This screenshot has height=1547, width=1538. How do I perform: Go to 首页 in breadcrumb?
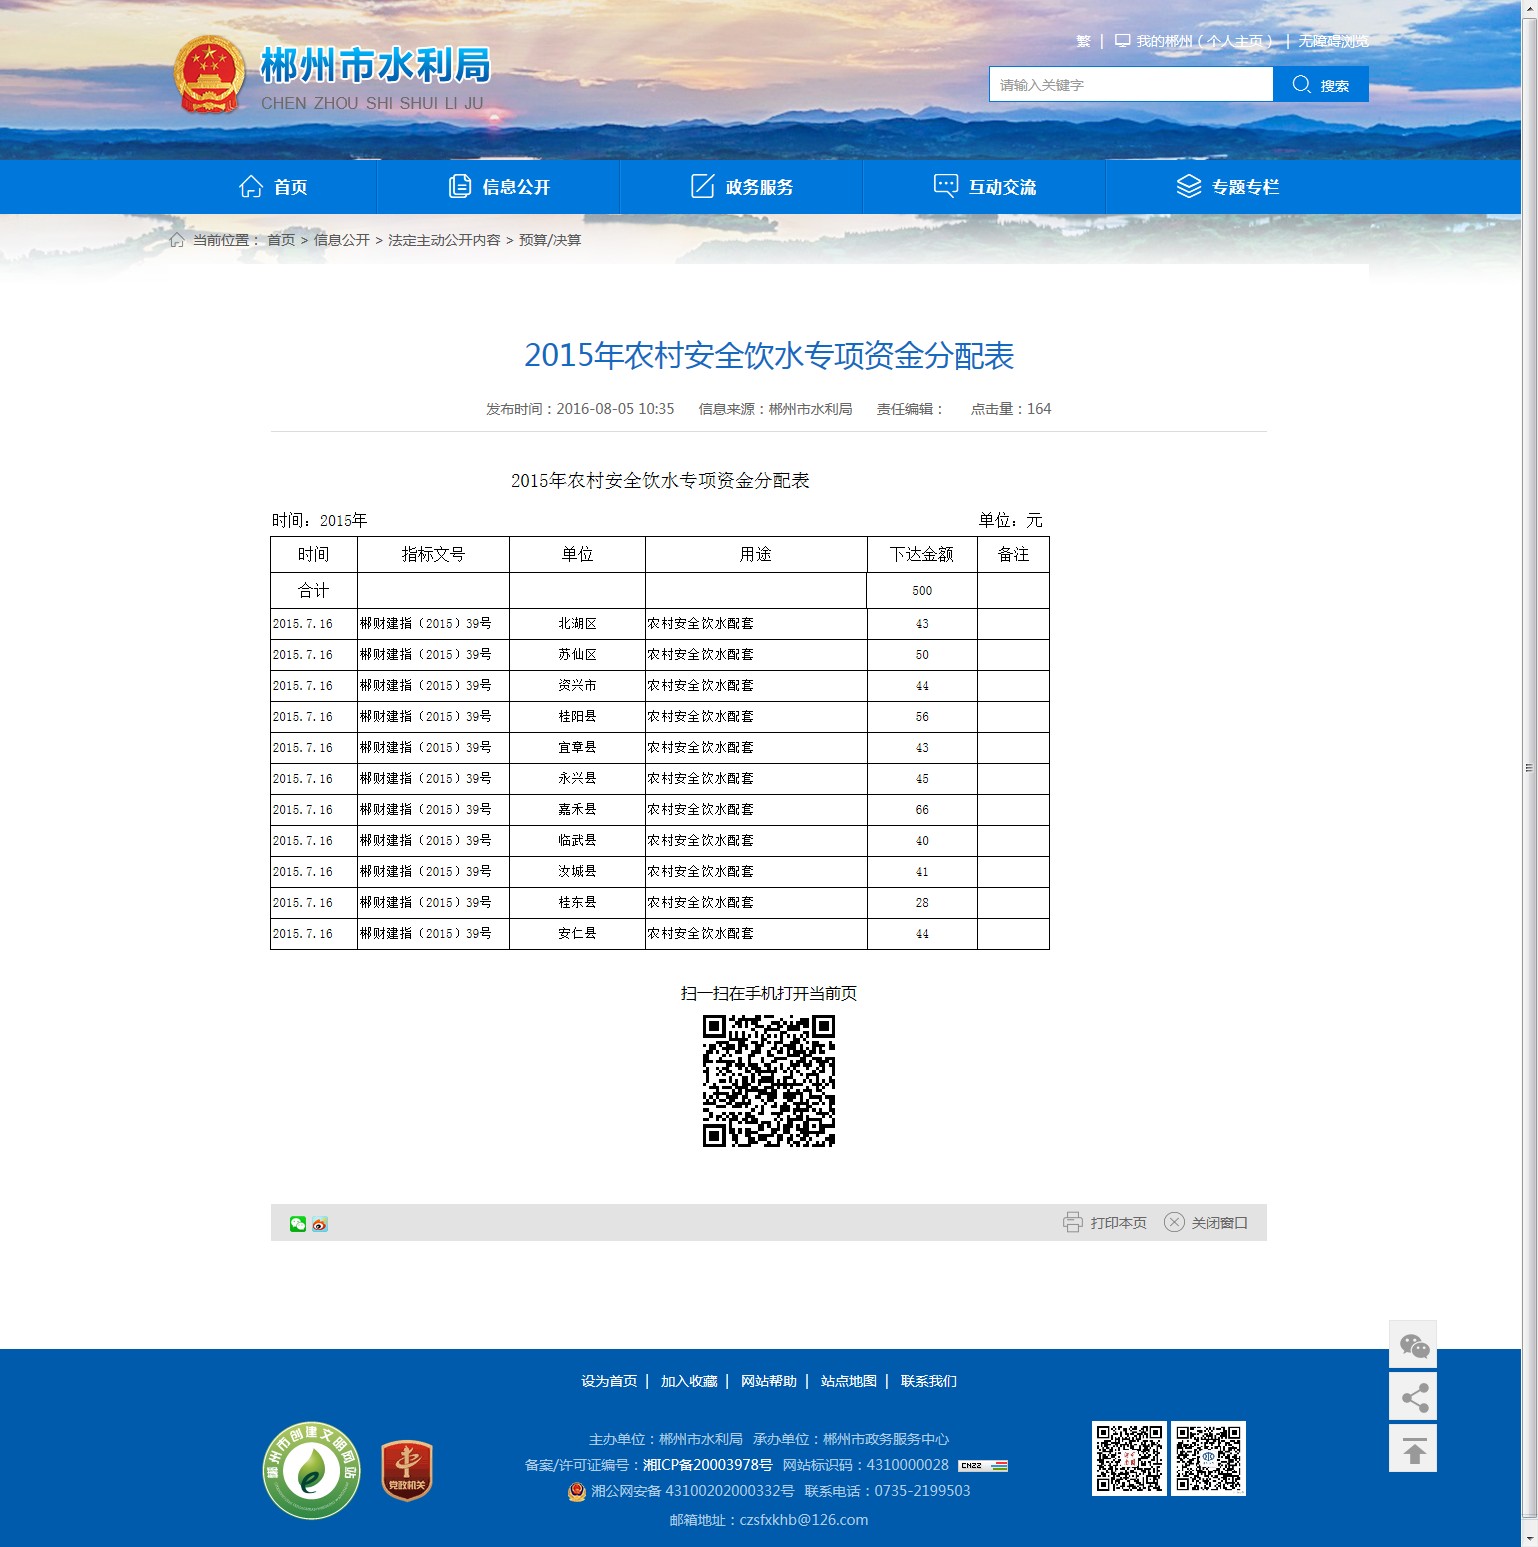pos(281,240)
